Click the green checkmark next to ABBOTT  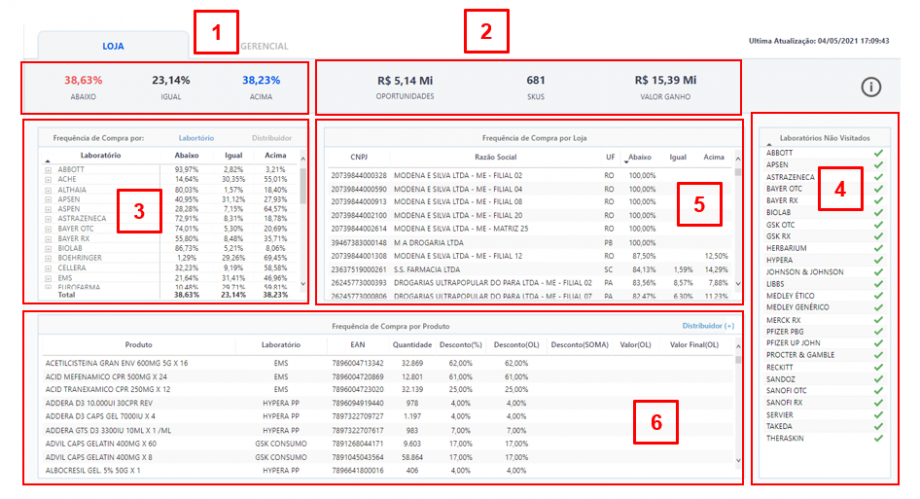click(877, 153)
